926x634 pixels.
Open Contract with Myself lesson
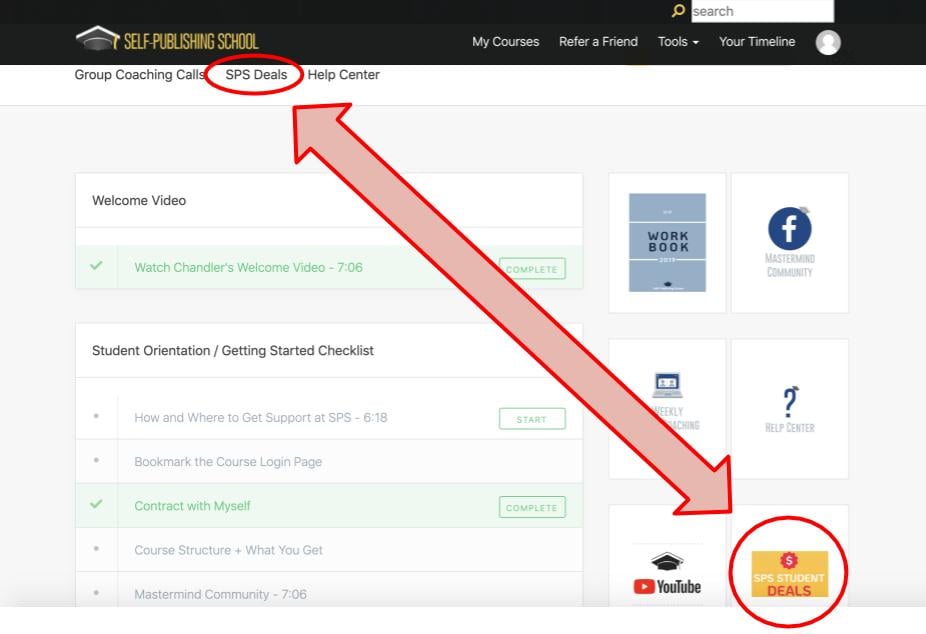193,506
